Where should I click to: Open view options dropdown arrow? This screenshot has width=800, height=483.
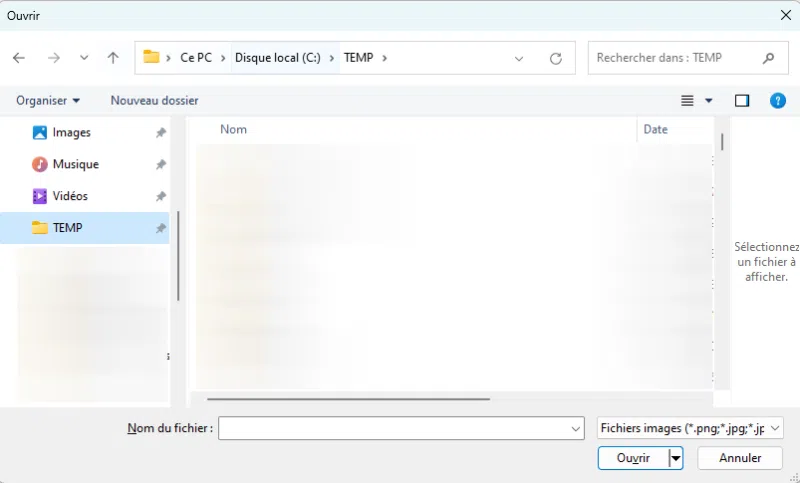(x=709, y=100)
